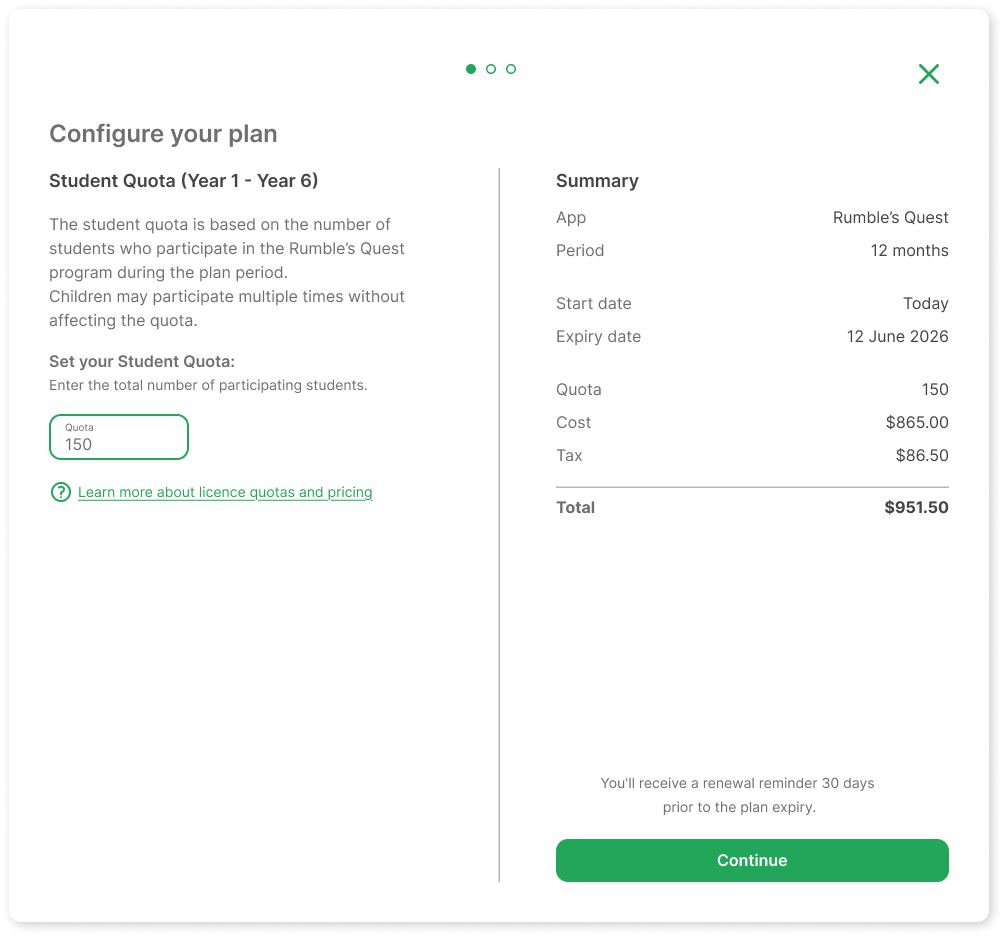Select the third step indicator dot
1004x937 pixels.
(x=511, y=69)
